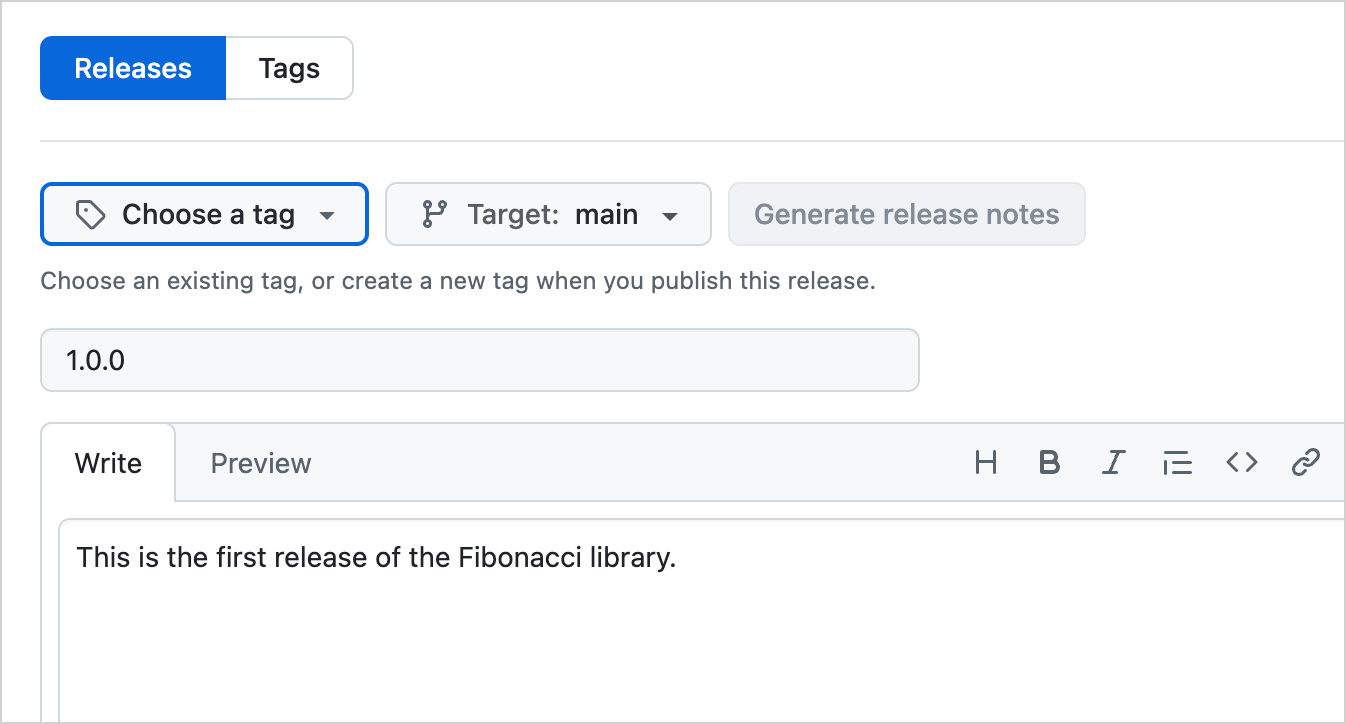Insert a code block

coord(1242,462)
